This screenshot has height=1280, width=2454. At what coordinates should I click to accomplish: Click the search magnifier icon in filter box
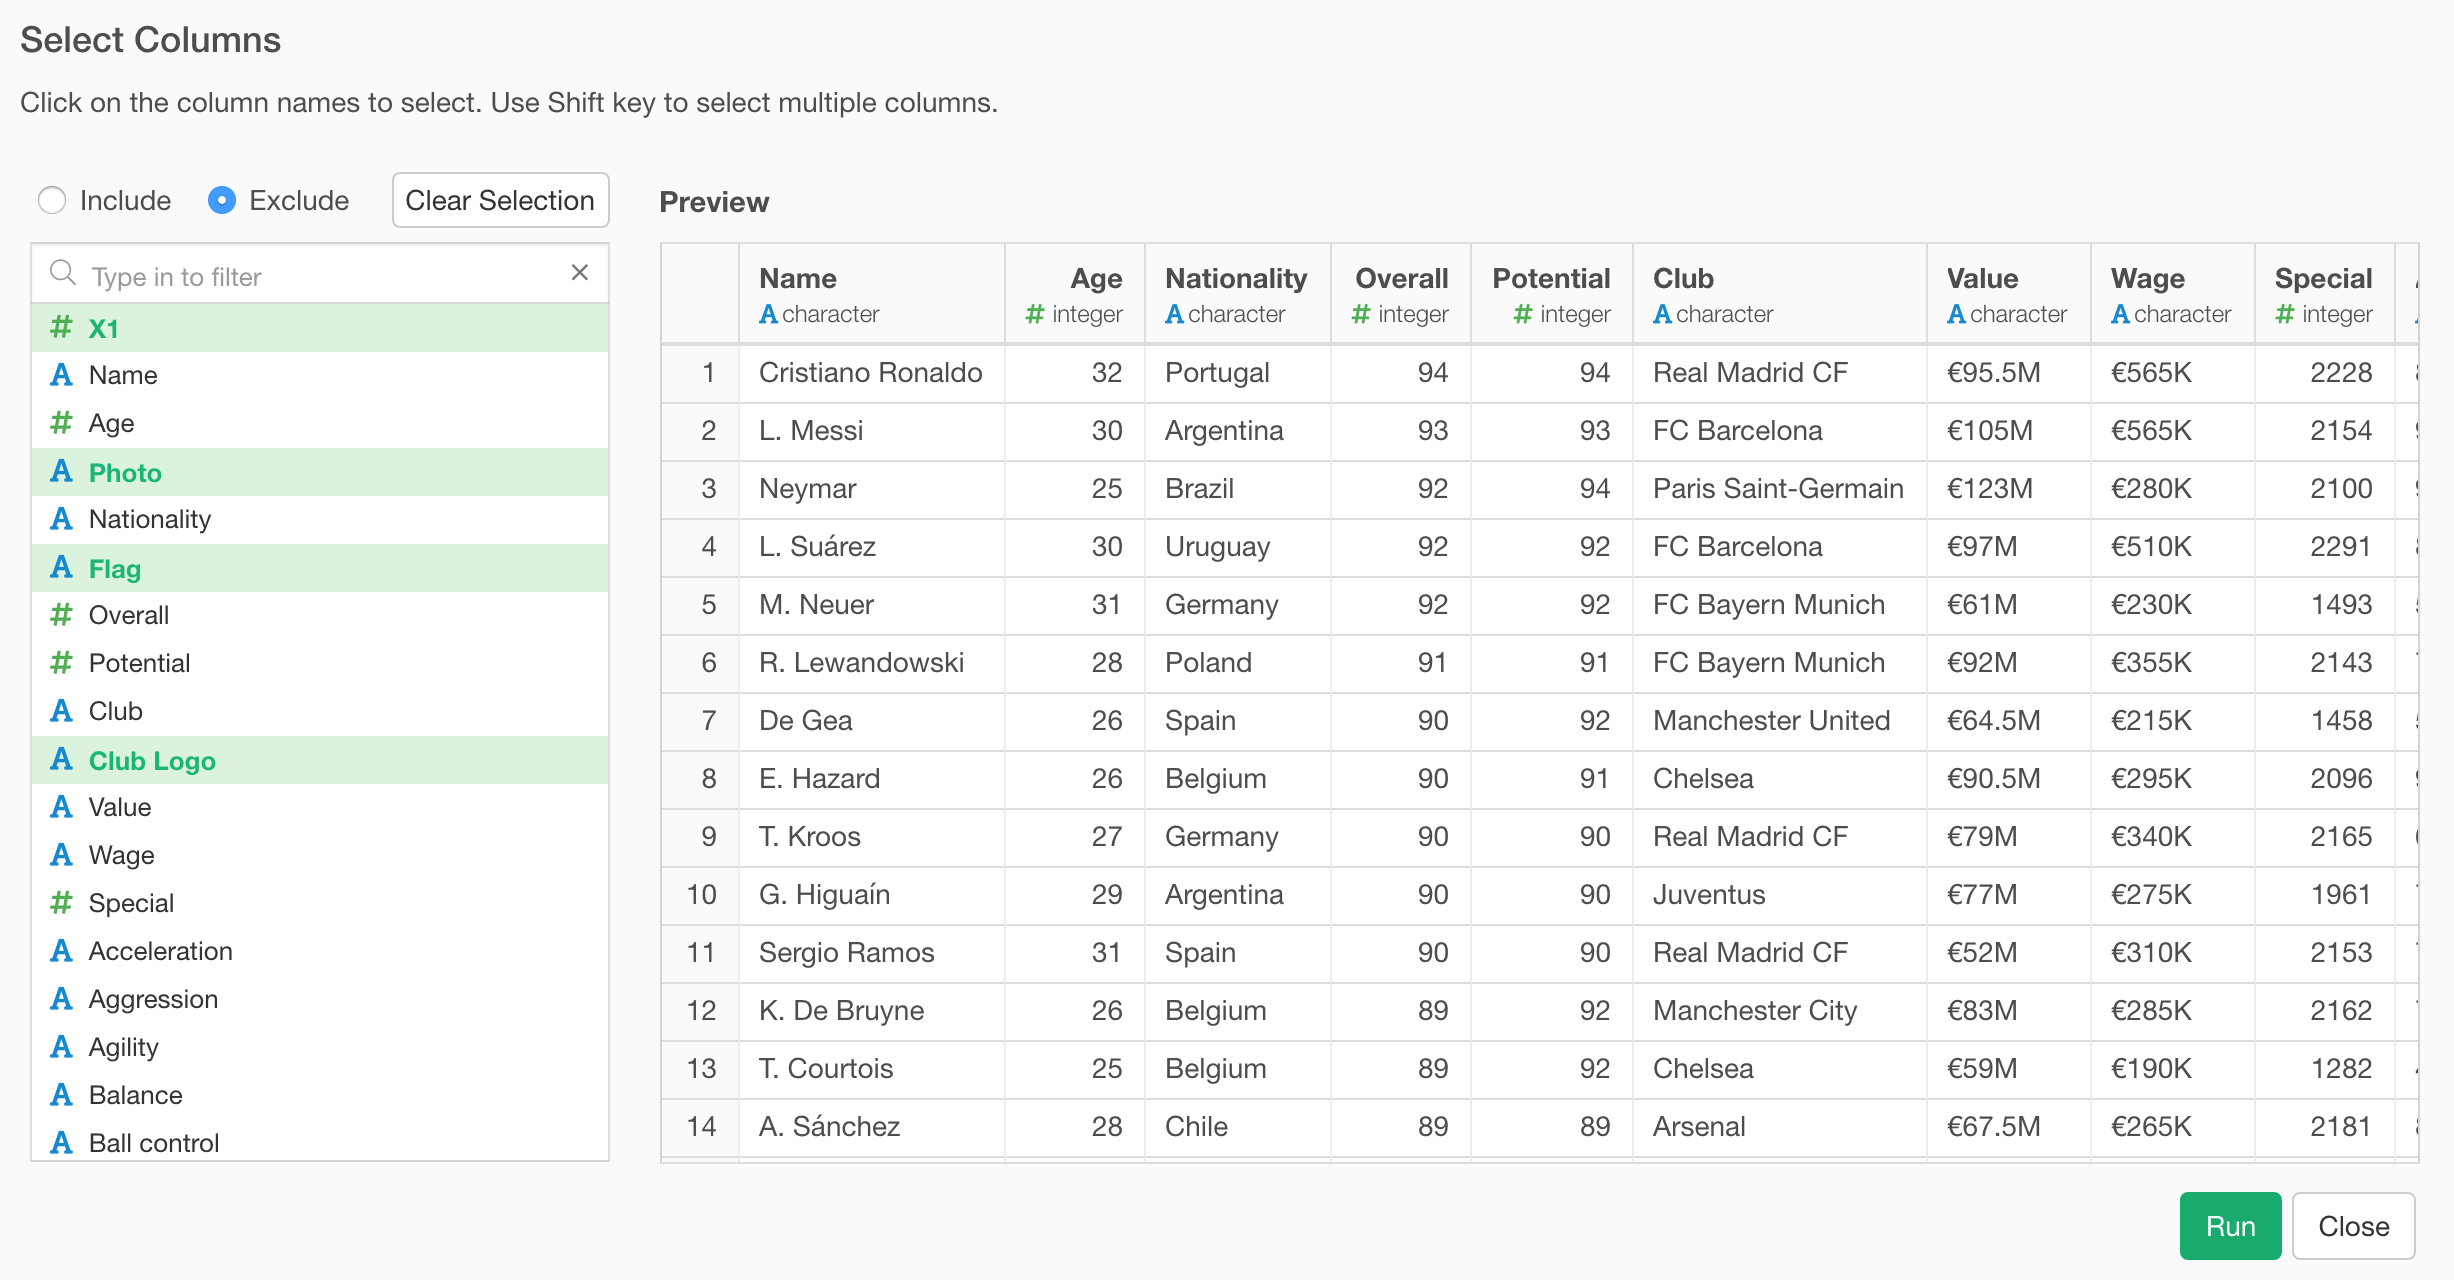coord(63,273)
